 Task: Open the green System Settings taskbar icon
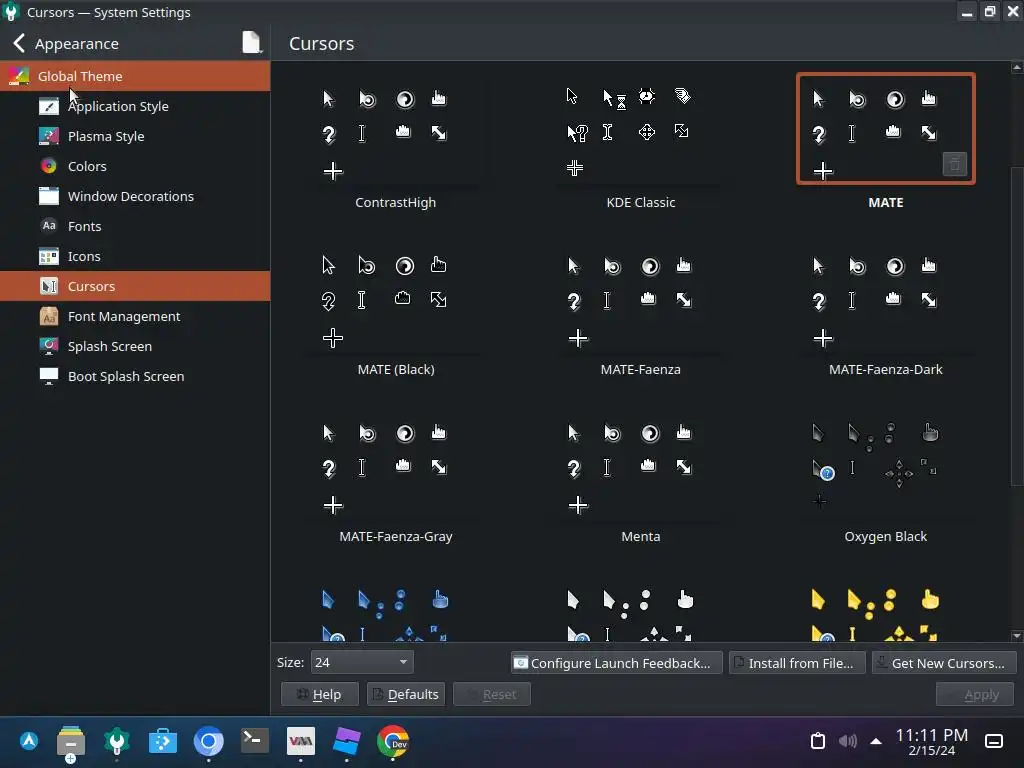point(117,741)
